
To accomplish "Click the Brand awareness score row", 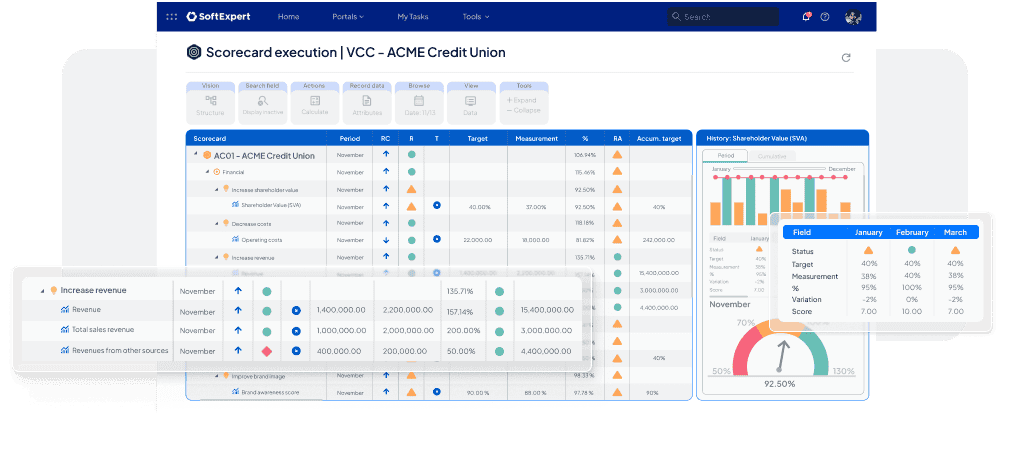I will [x=439, y=392].
